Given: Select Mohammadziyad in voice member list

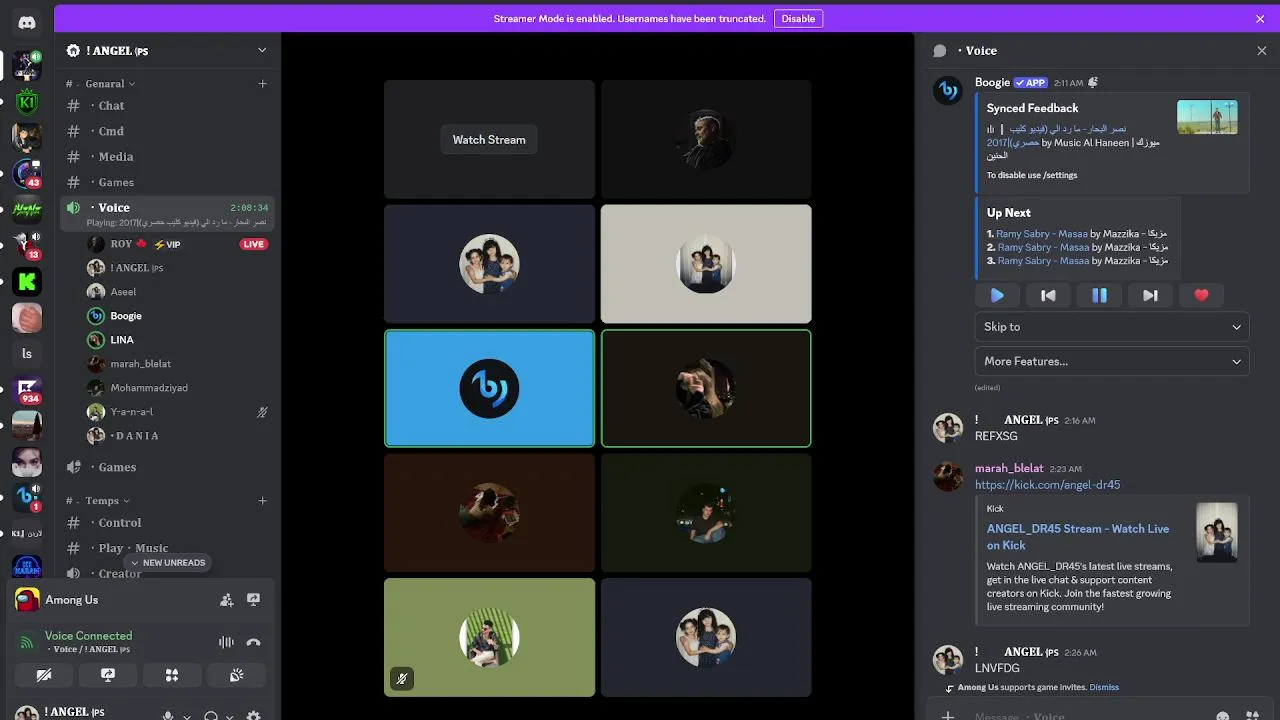Looking at the screenshot, I should [x=178, y=388].
